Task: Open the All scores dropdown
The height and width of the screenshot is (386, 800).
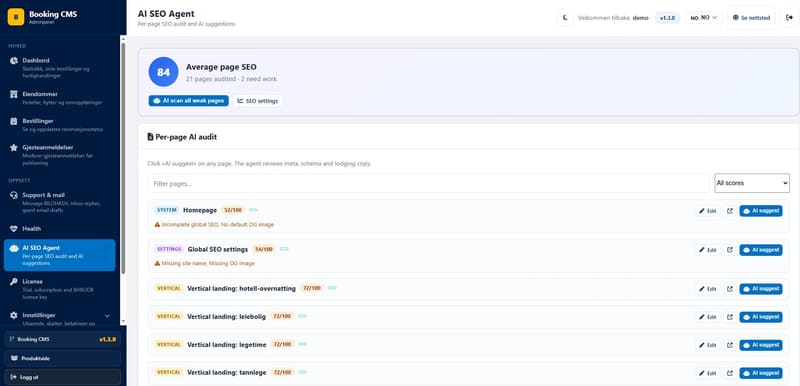Action: point(752,183)
